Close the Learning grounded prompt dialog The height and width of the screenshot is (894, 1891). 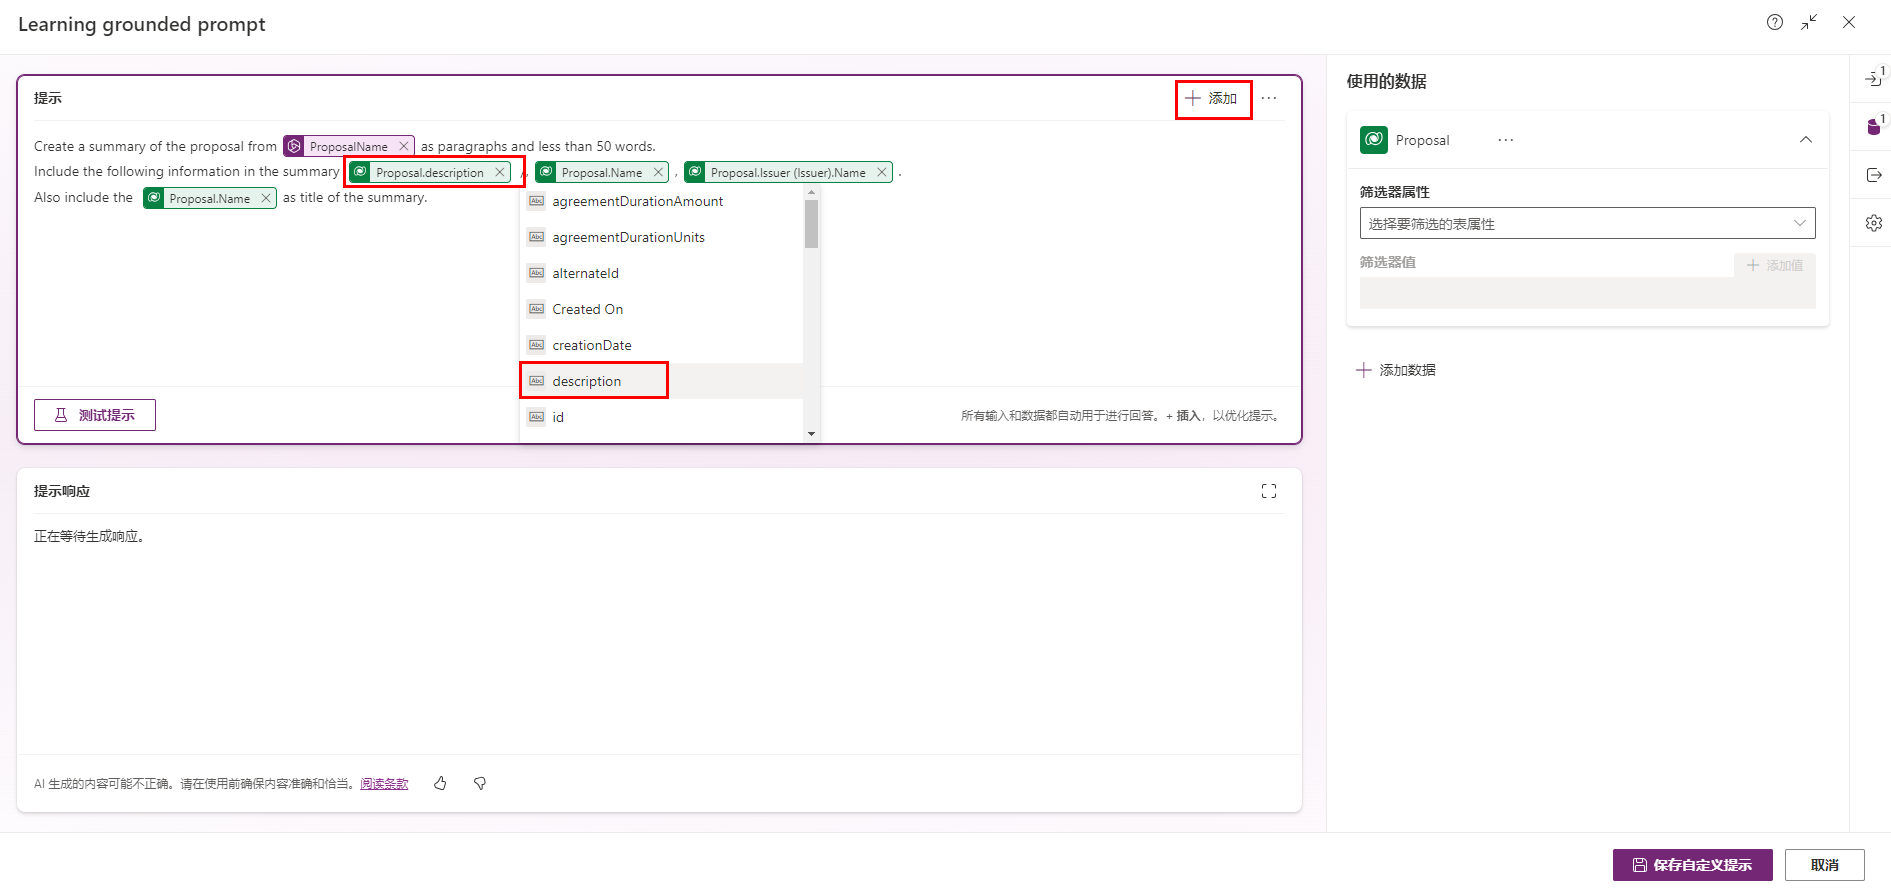tap(1849, 22)
